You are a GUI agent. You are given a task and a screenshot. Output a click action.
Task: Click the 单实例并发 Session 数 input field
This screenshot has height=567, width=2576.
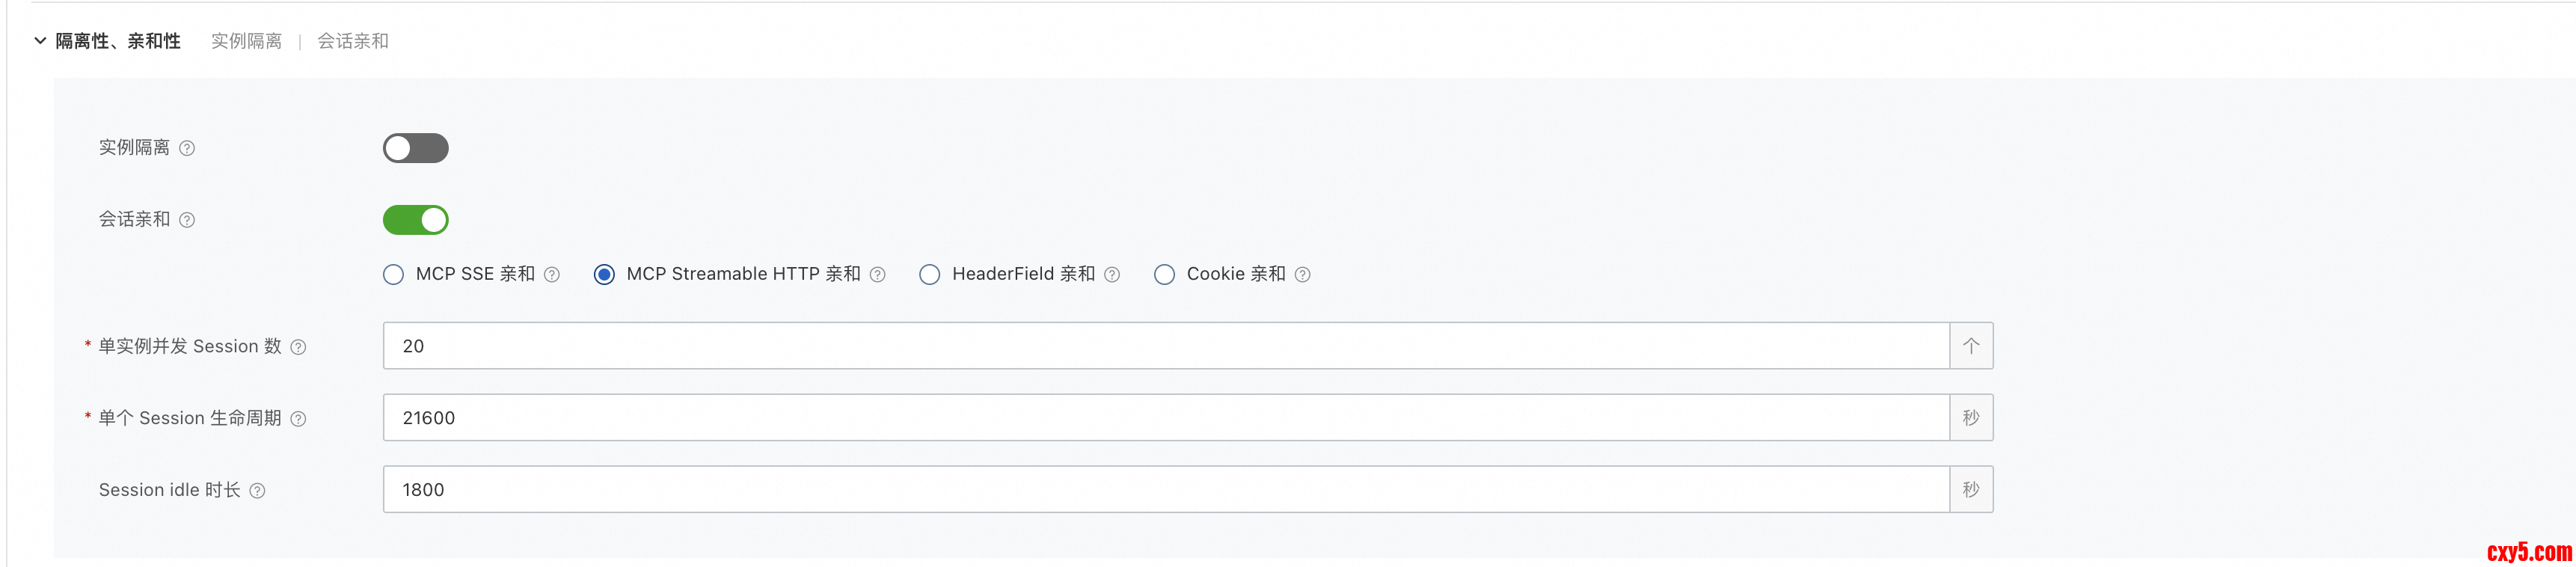[1165, 346]
